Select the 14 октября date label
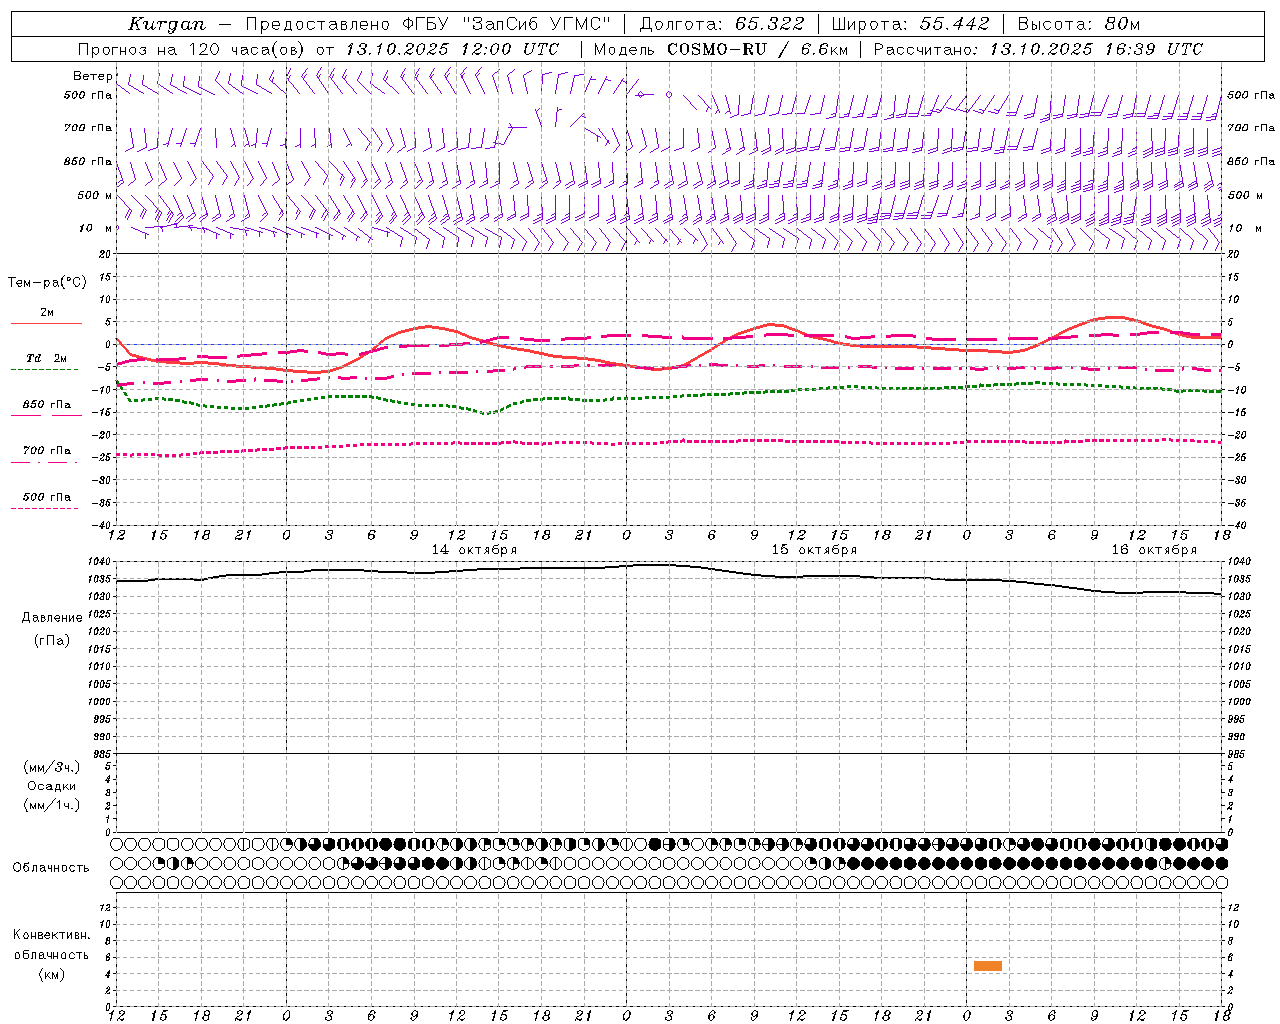Image resolution: width=1280 pixels, height=1024 pixels. pos(474,550)
